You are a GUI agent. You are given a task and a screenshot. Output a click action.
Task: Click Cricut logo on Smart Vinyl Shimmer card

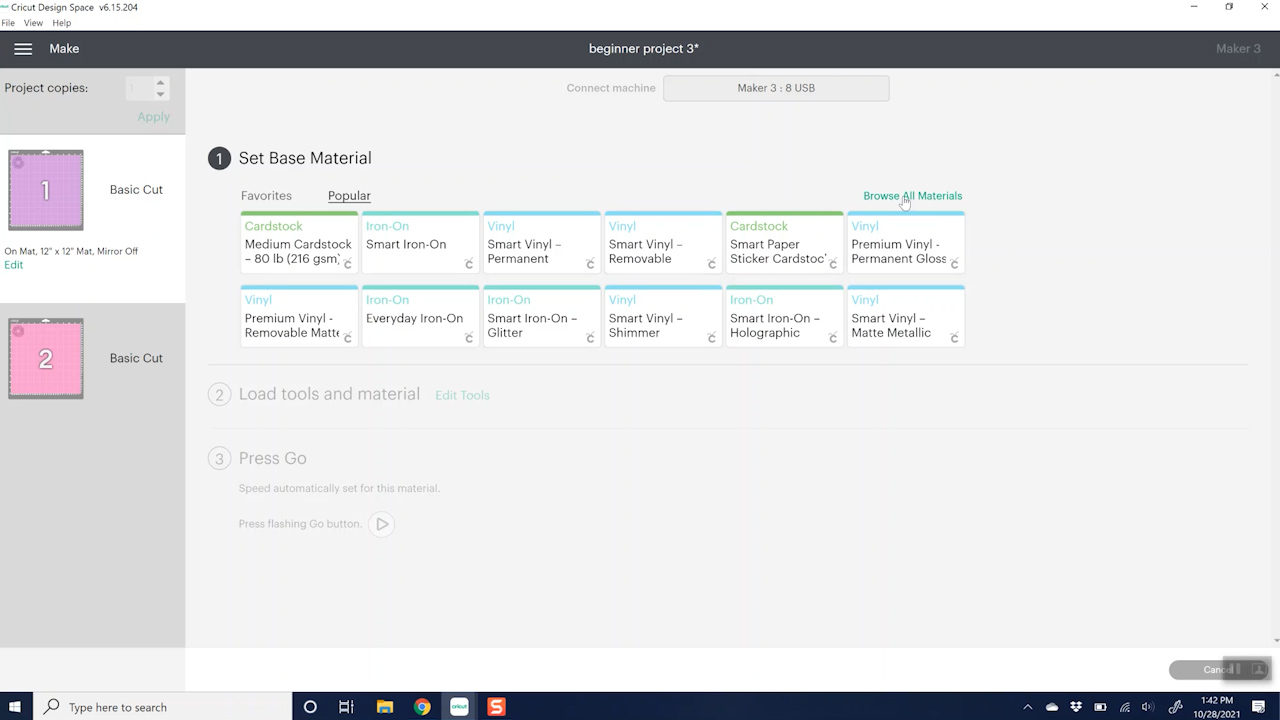point(712,338)
